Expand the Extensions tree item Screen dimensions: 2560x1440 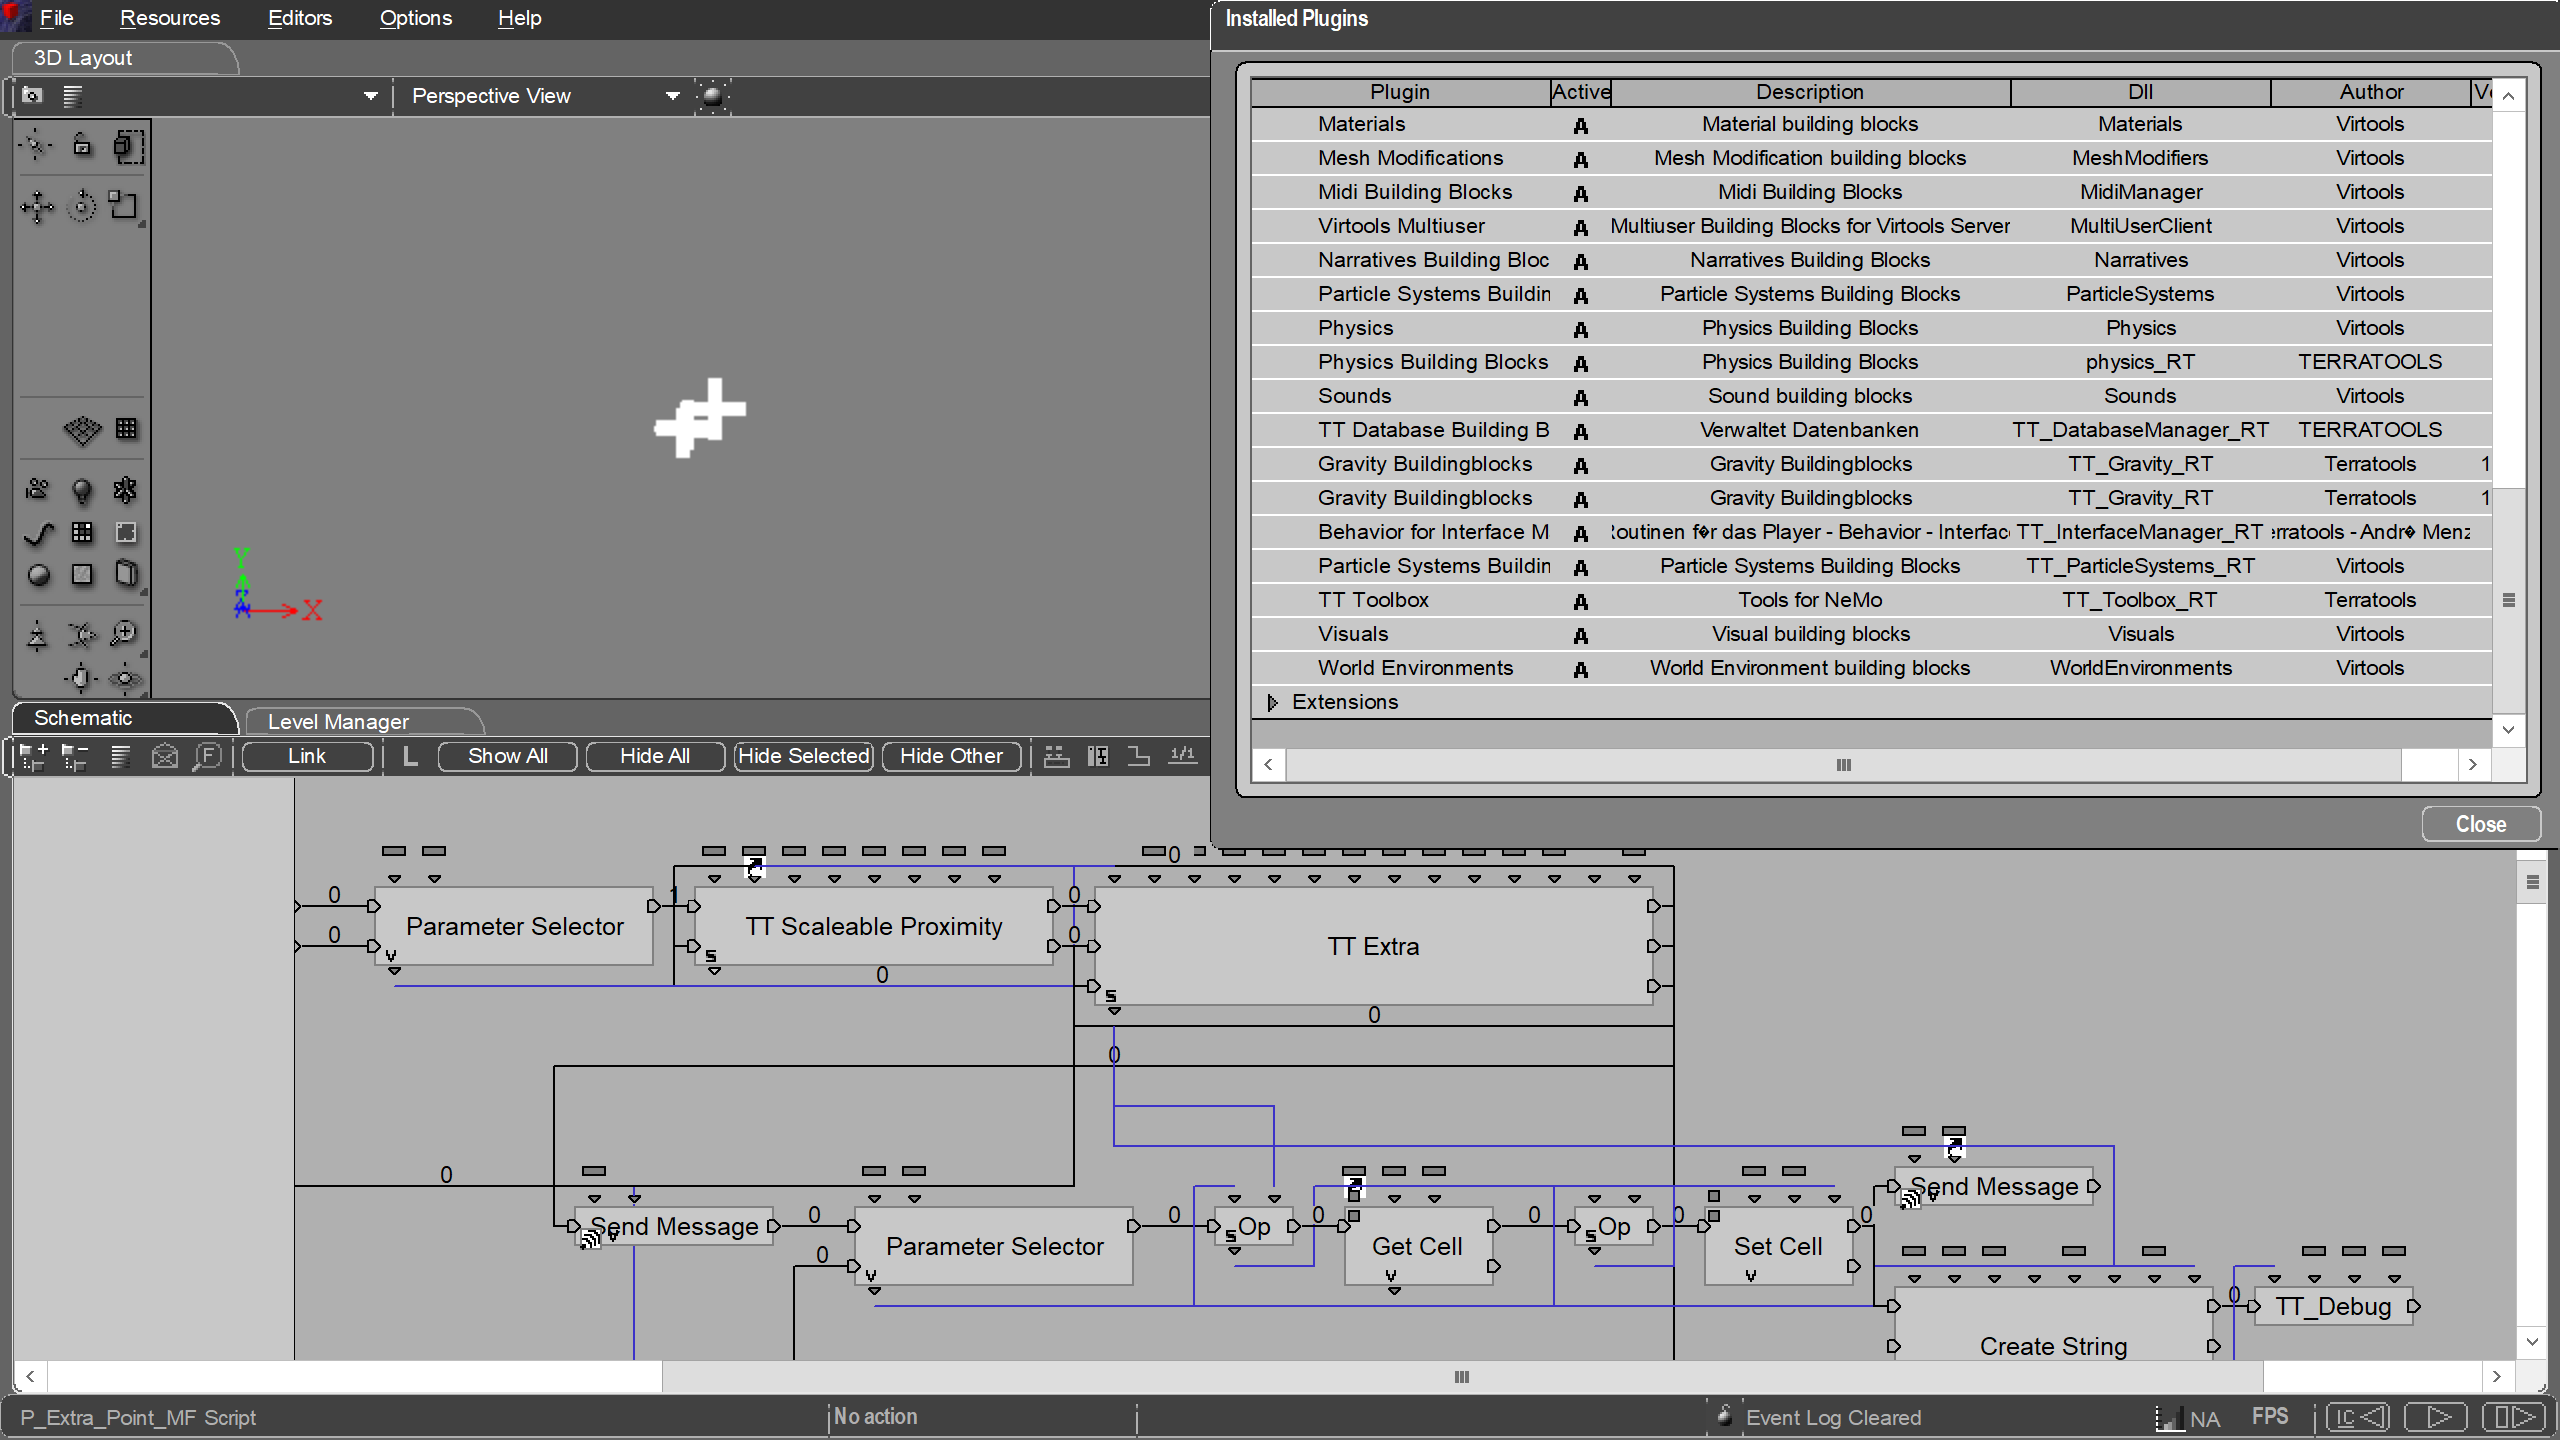tap(1272, 703)
